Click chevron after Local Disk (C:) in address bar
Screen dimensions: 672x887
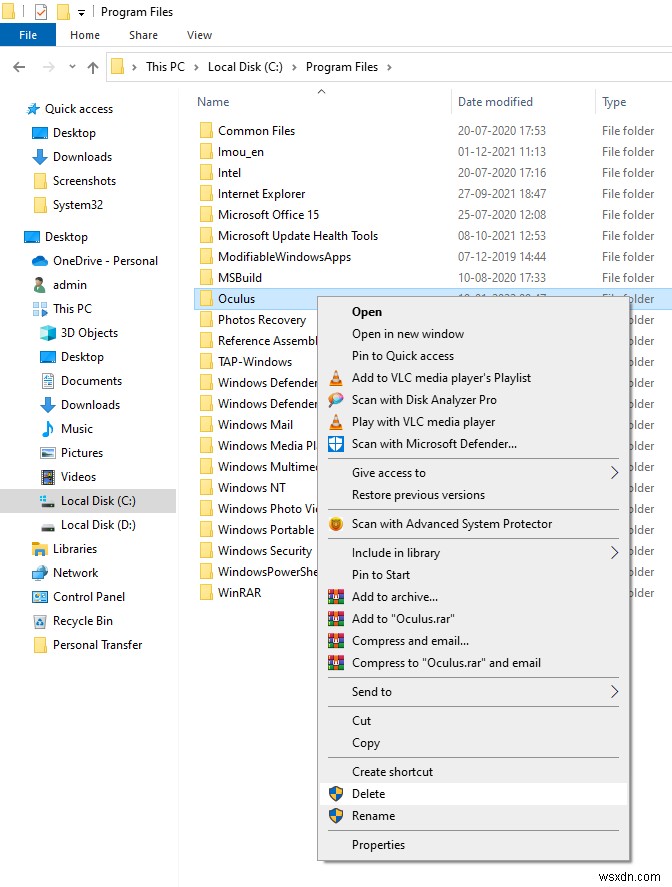click(x=294, y=67)
